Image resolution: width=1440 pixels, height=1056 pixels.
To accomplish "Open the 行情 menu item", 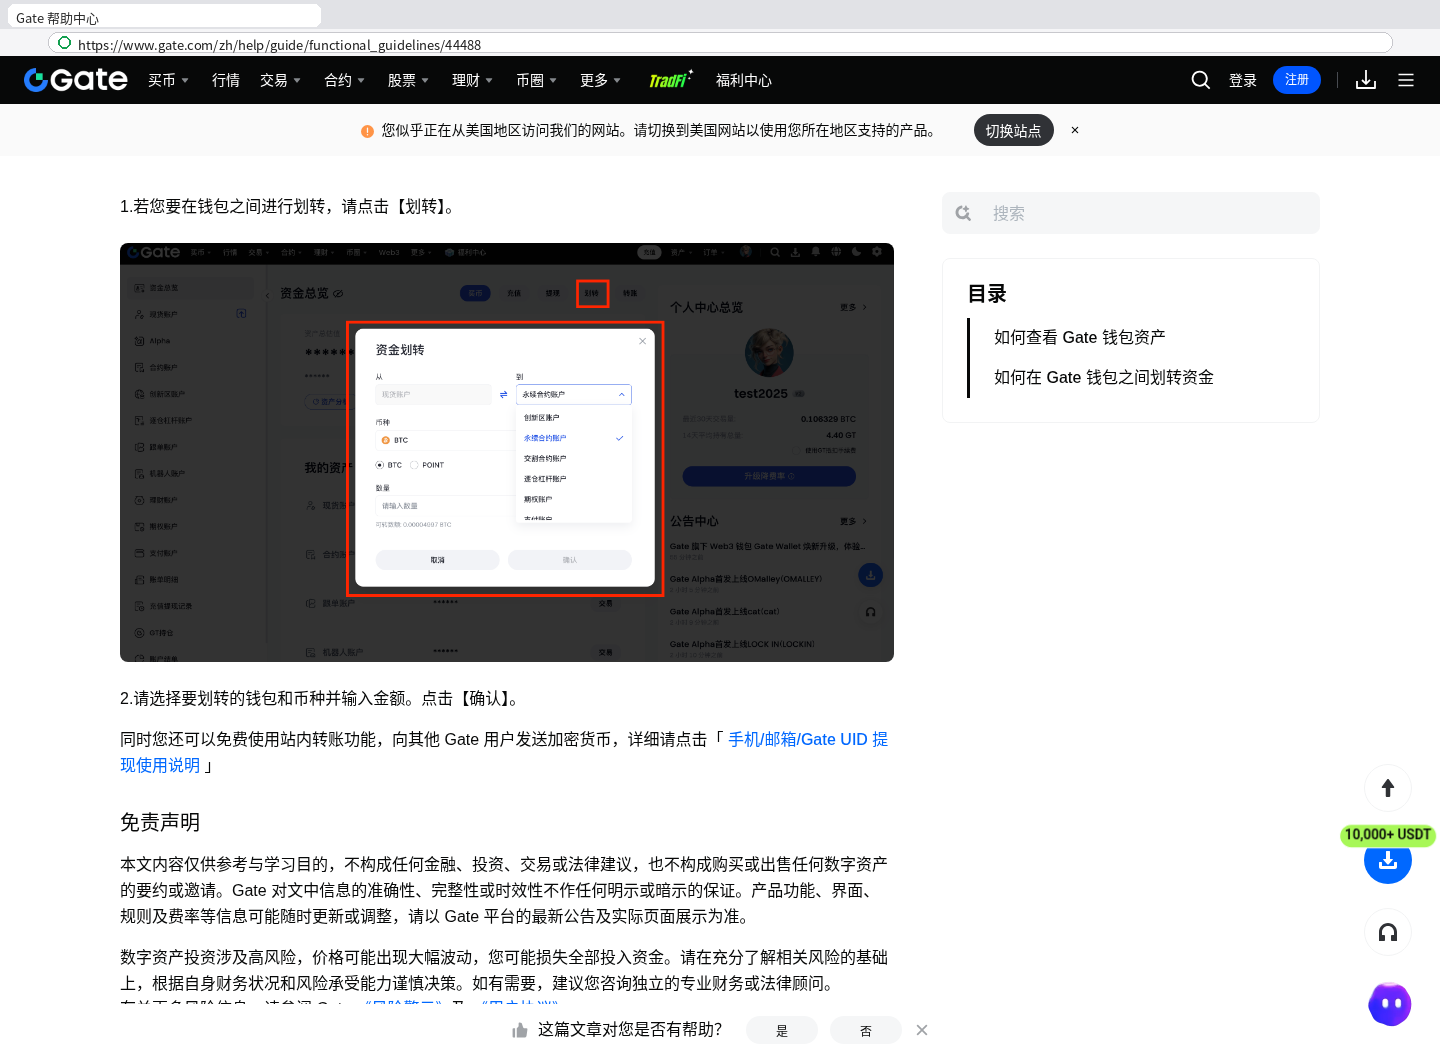I will pos(226,80).
